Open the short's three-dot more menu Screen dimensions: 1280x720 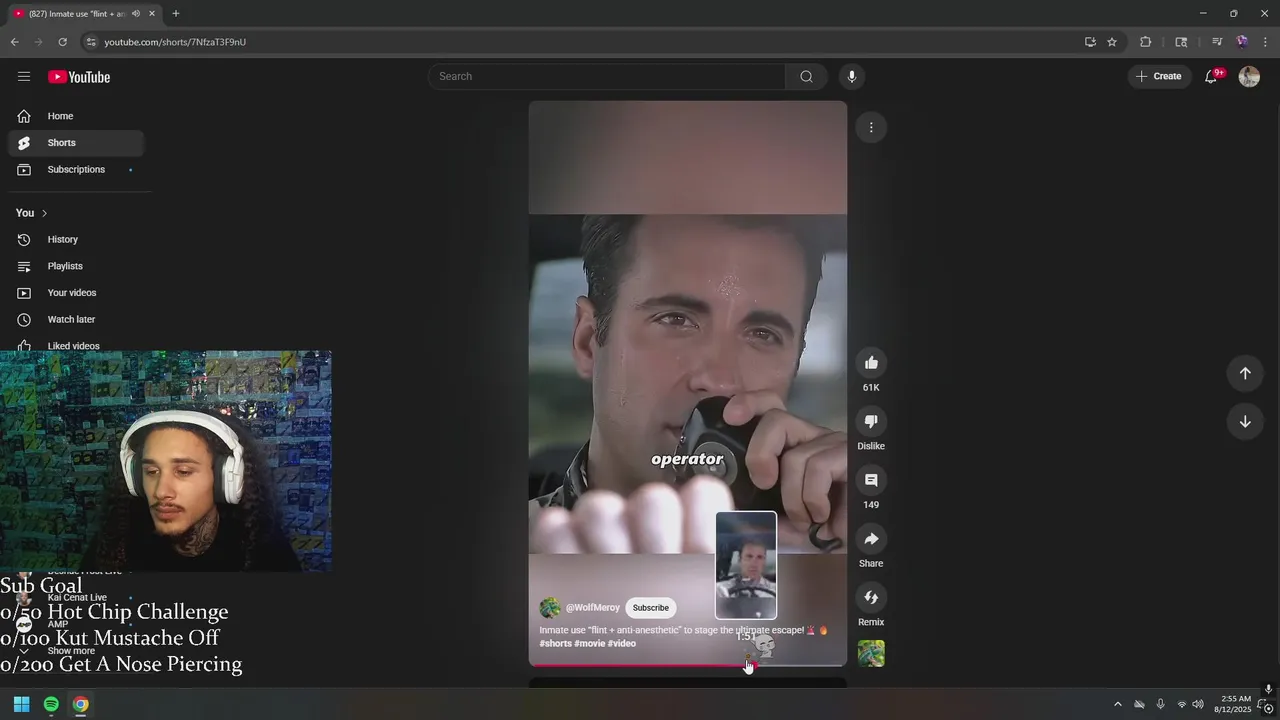pos(871,127)
